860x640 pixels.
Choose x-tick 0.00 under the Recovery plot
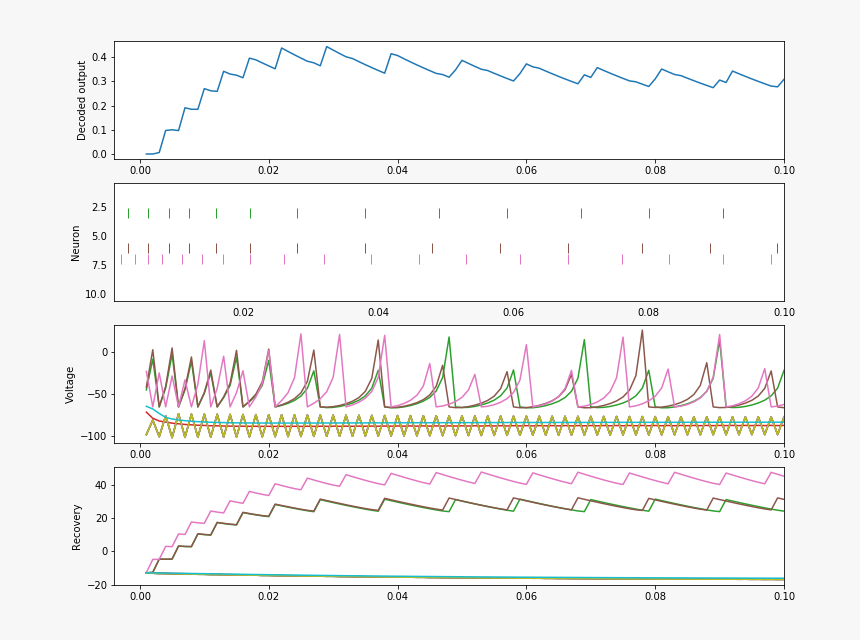click(x=140, y=597)
